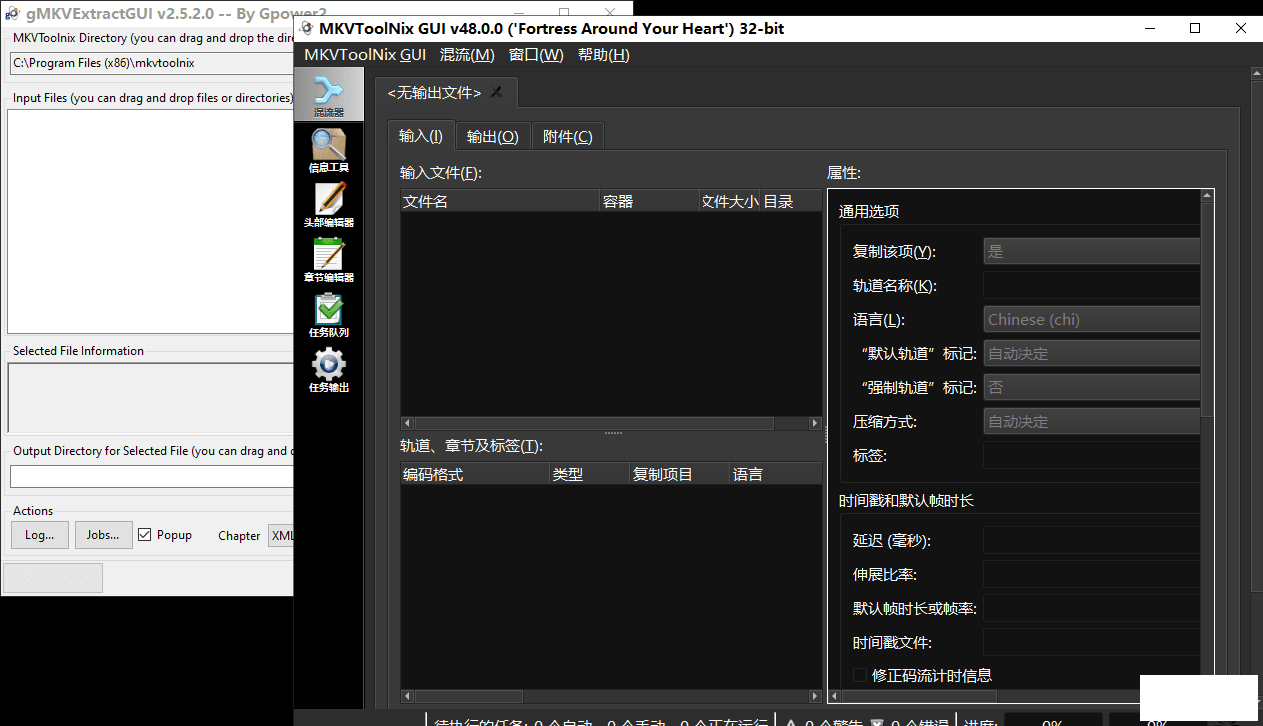This screenshot has height=726, width=1263.
Task: Open the 混流(M) menu
Action: (x=467, y=55)
